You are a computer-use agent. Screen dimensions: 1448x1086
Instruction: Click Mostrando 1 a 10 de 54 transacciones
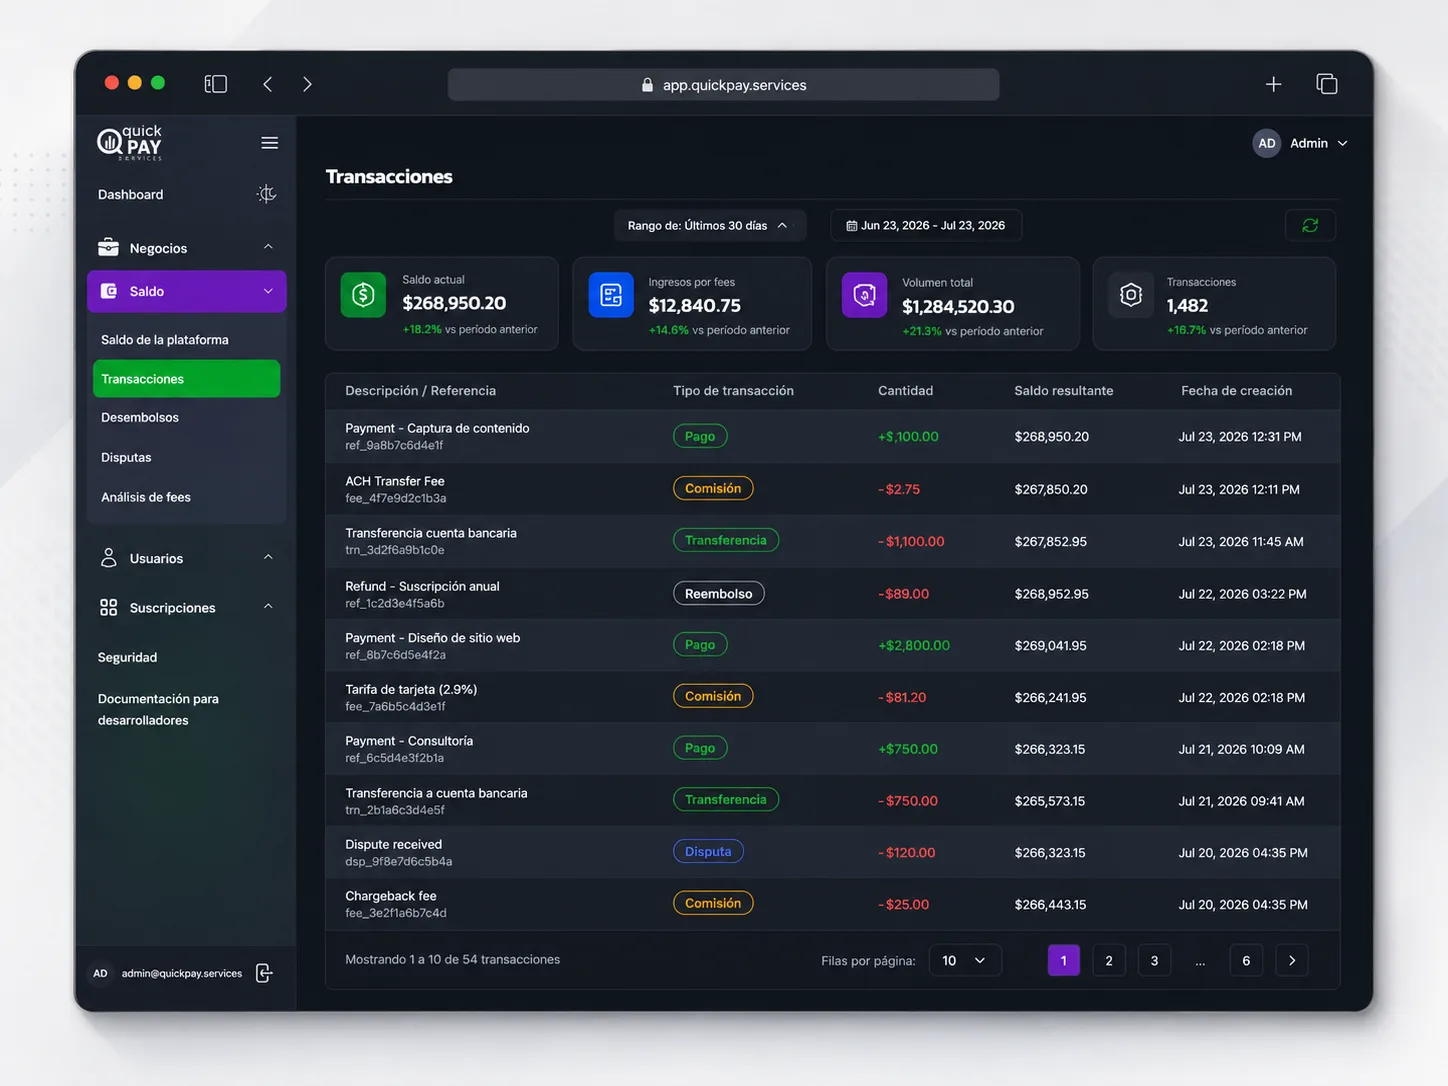pyautogui.click(x=452, y=959)
